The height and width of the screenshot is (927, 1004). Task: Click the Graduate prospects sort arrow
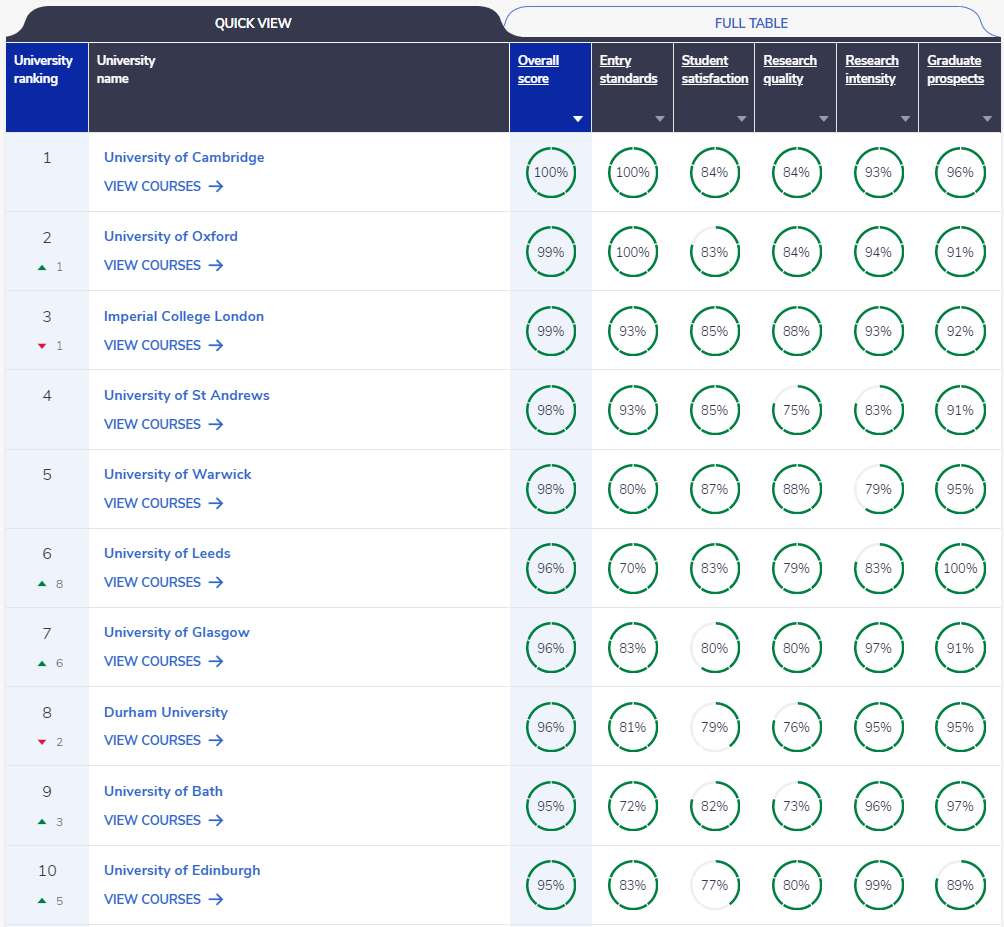click(987, 118)
